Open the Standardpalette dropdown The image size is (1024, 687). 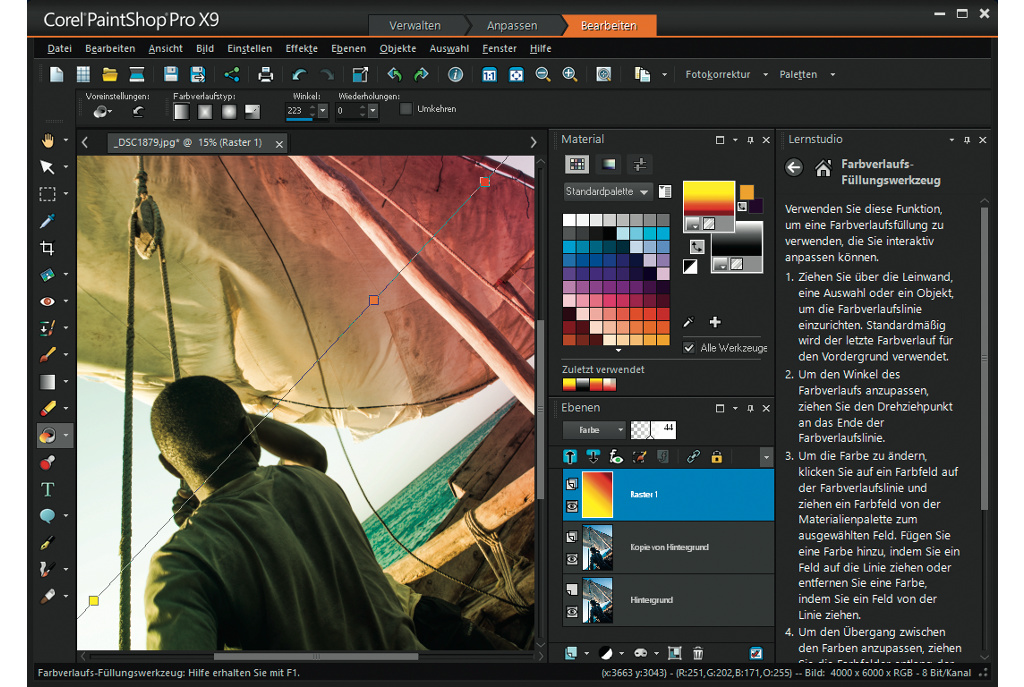tap(608, 191)
